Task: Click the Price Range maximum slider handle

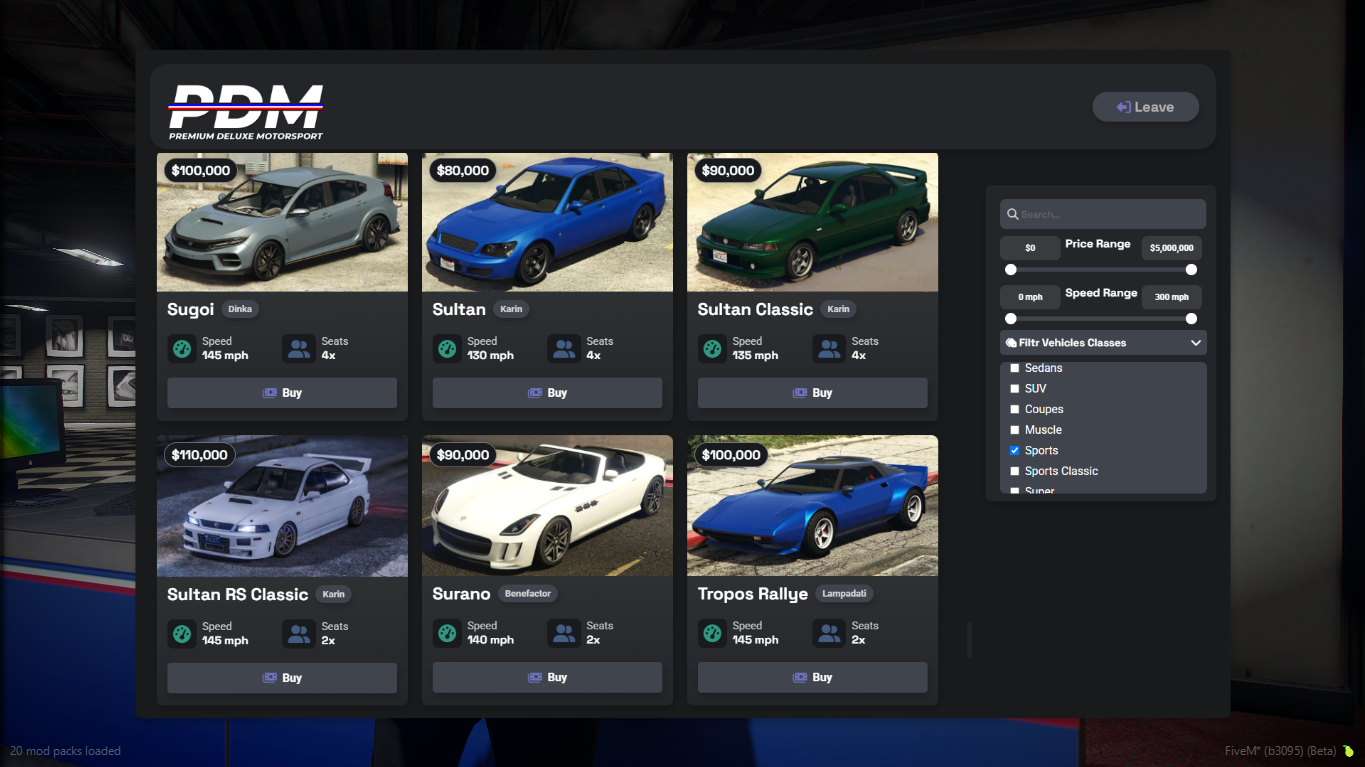Action: (1191, 270)
